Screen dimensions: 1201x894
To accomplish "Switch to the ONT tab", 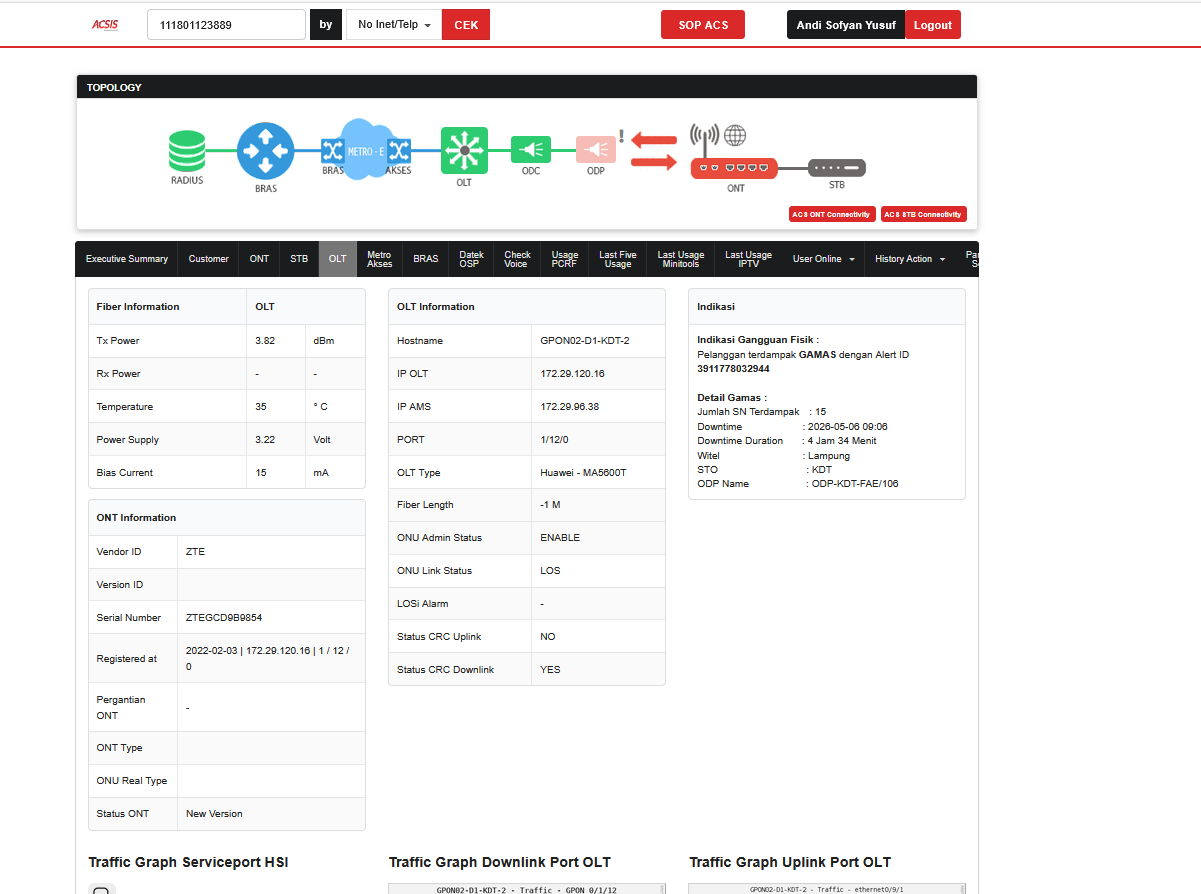I will (259, 259).
